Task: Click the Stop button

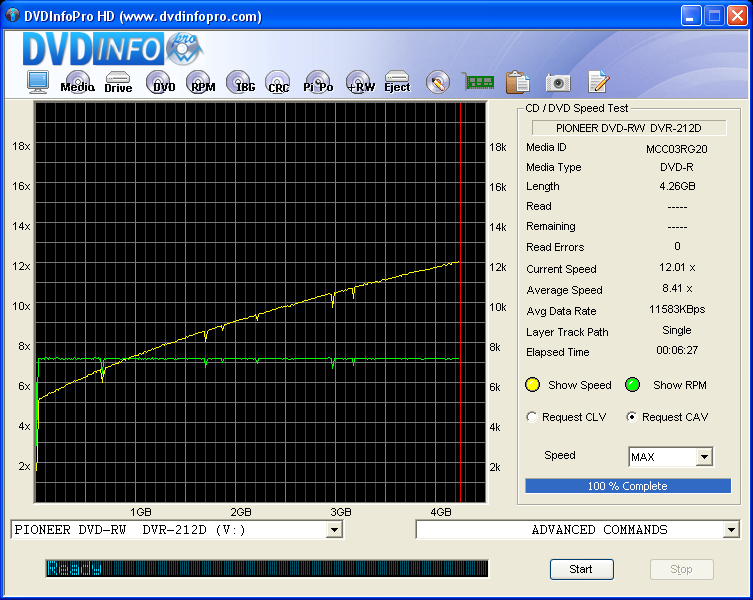Action: (681, 569)
